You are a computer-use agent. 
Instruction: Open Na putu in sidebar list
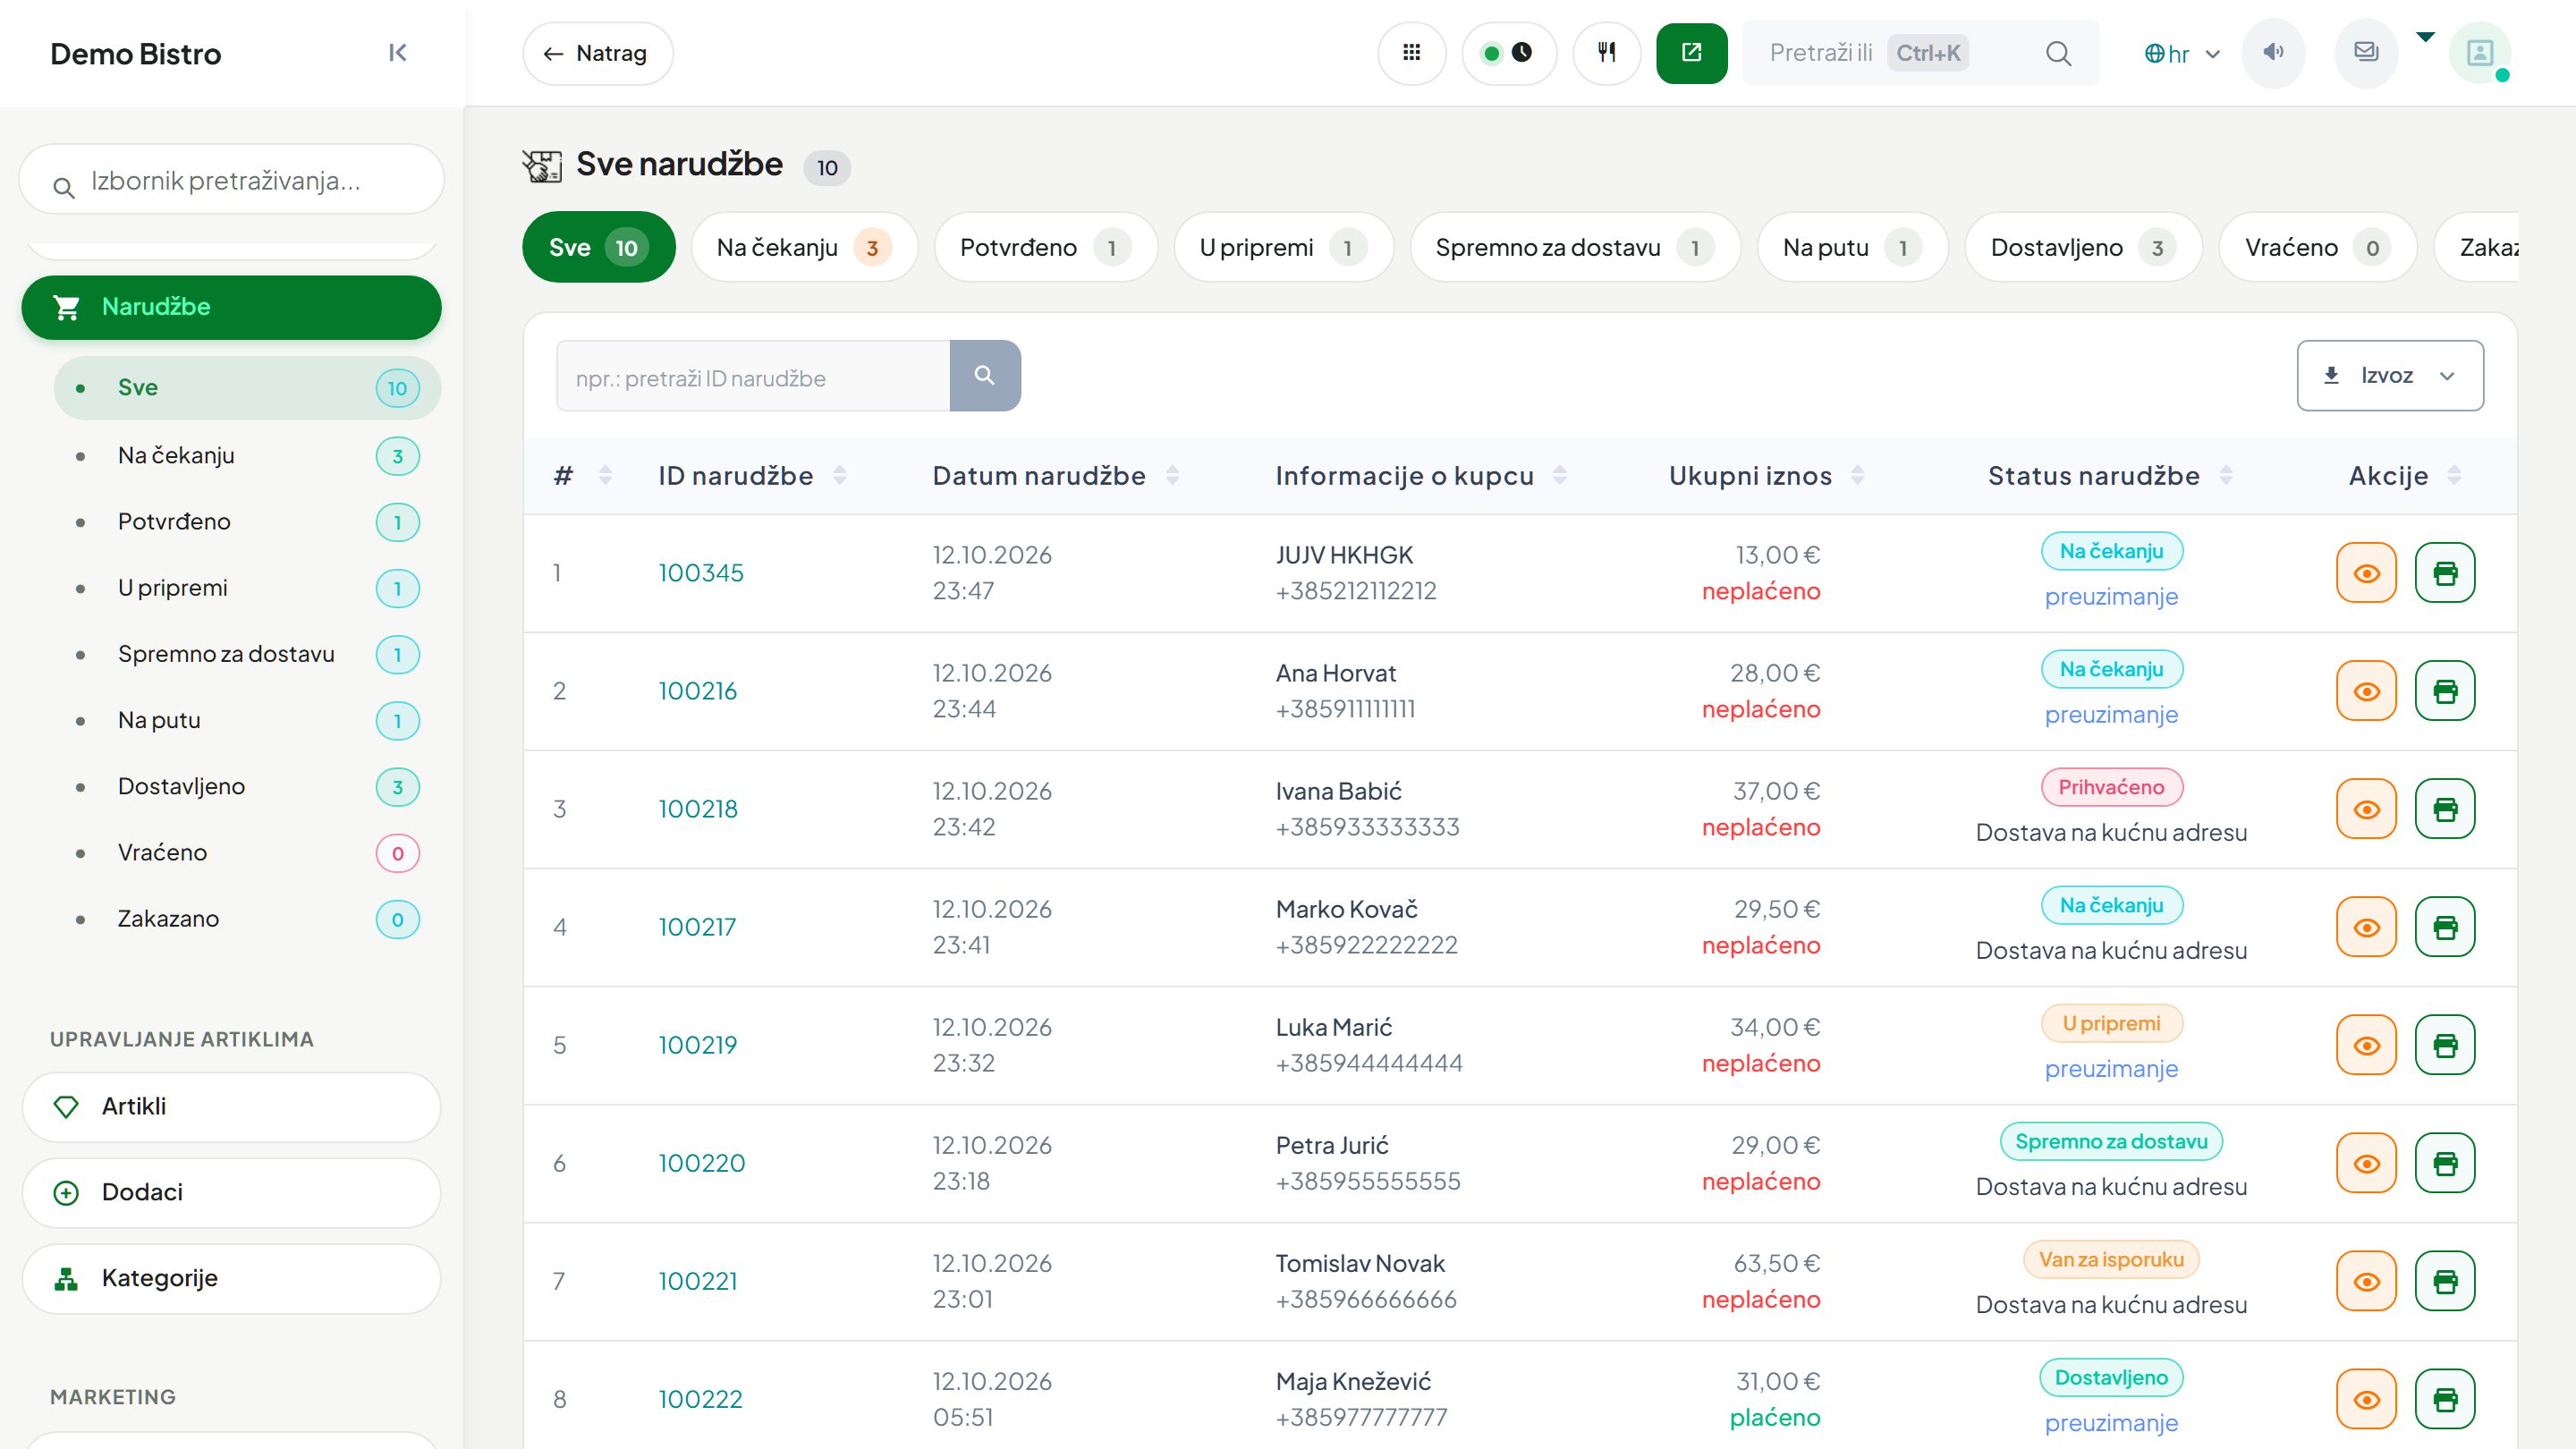click(x=247, y=720)
